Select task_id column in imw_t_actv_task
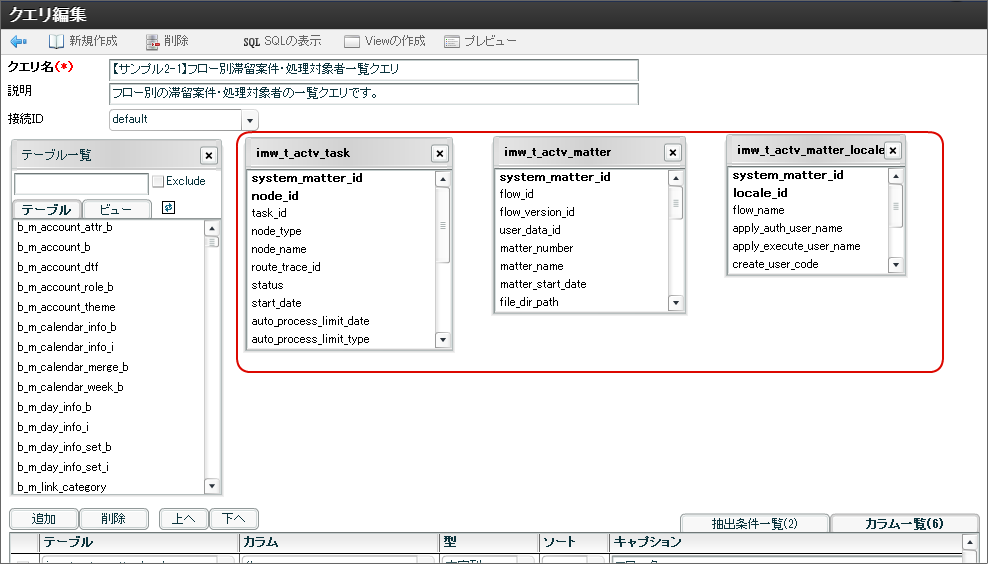988x564 pixels. tap(269, 213)
